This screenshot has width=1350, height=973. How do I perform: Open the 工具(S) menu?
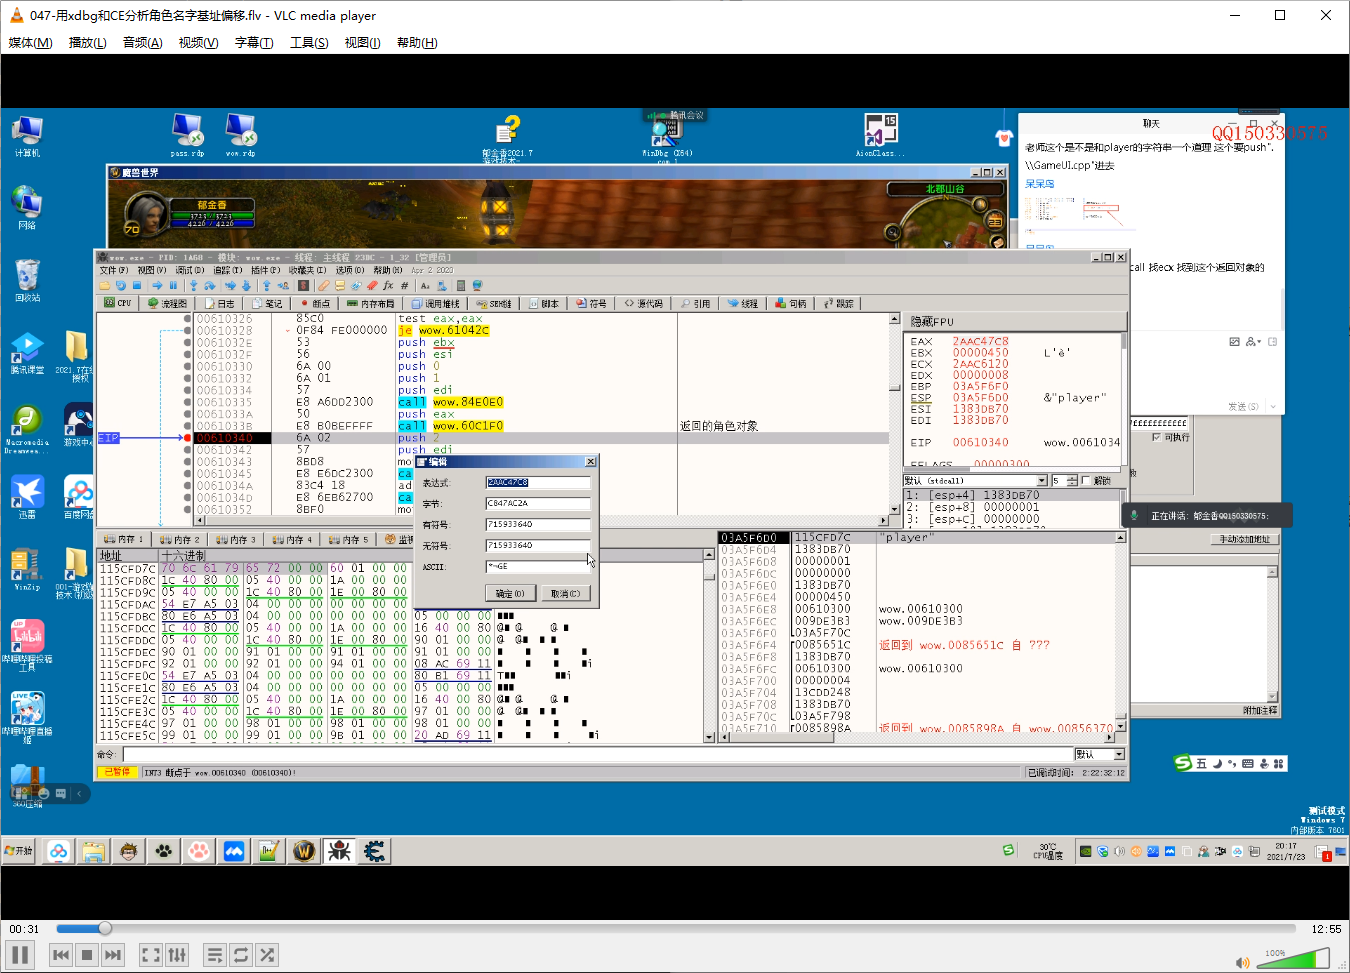point(309,42)
